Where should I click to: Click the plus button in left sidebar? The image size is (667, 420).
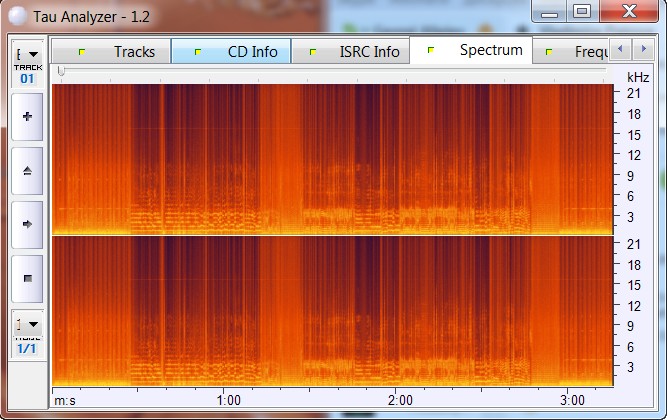pos(27,117)
